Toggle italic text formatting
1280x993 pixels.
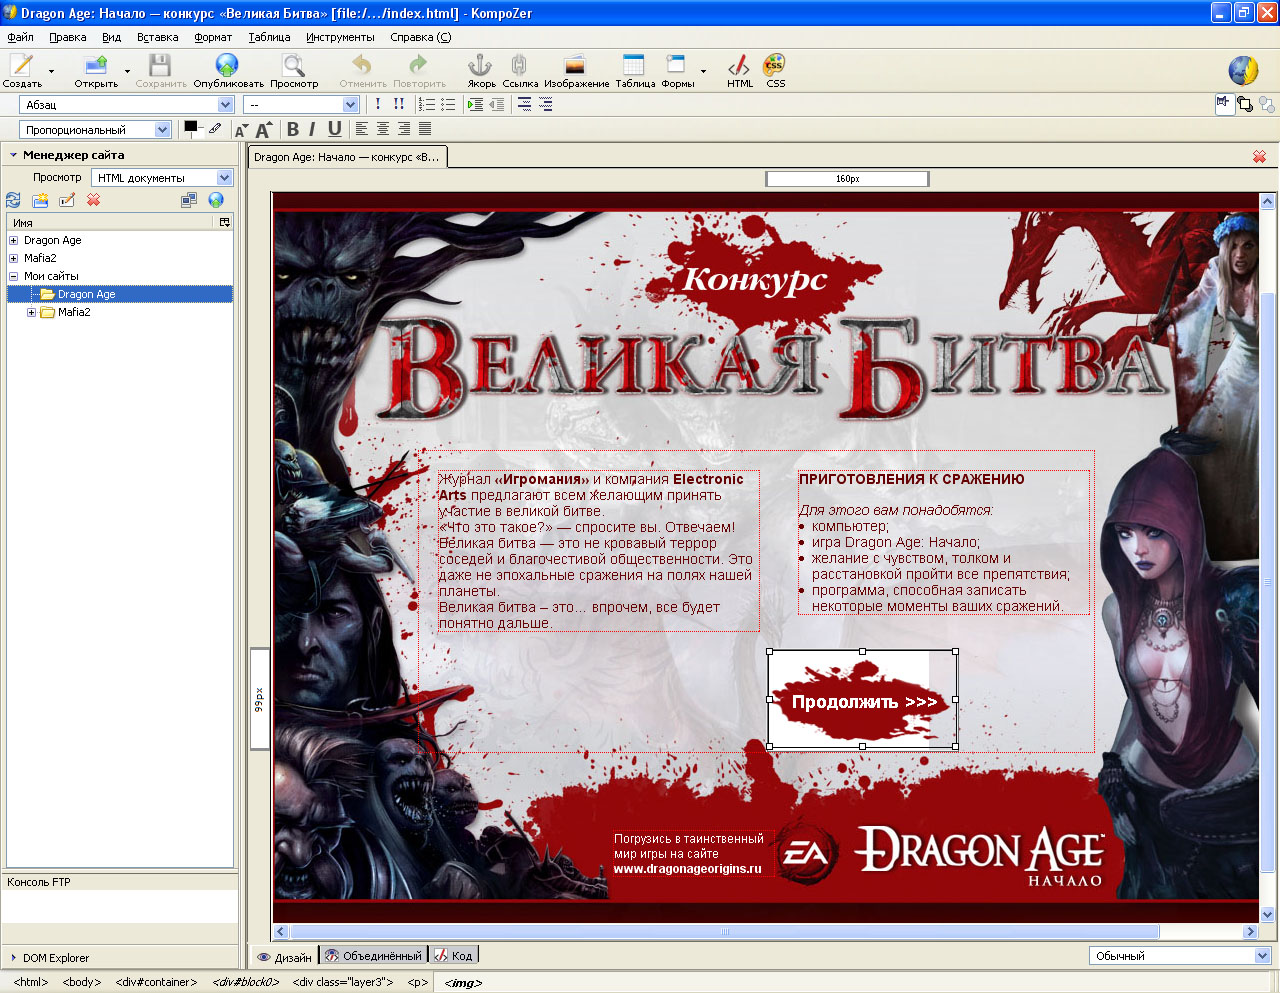(x=312, y=129)
